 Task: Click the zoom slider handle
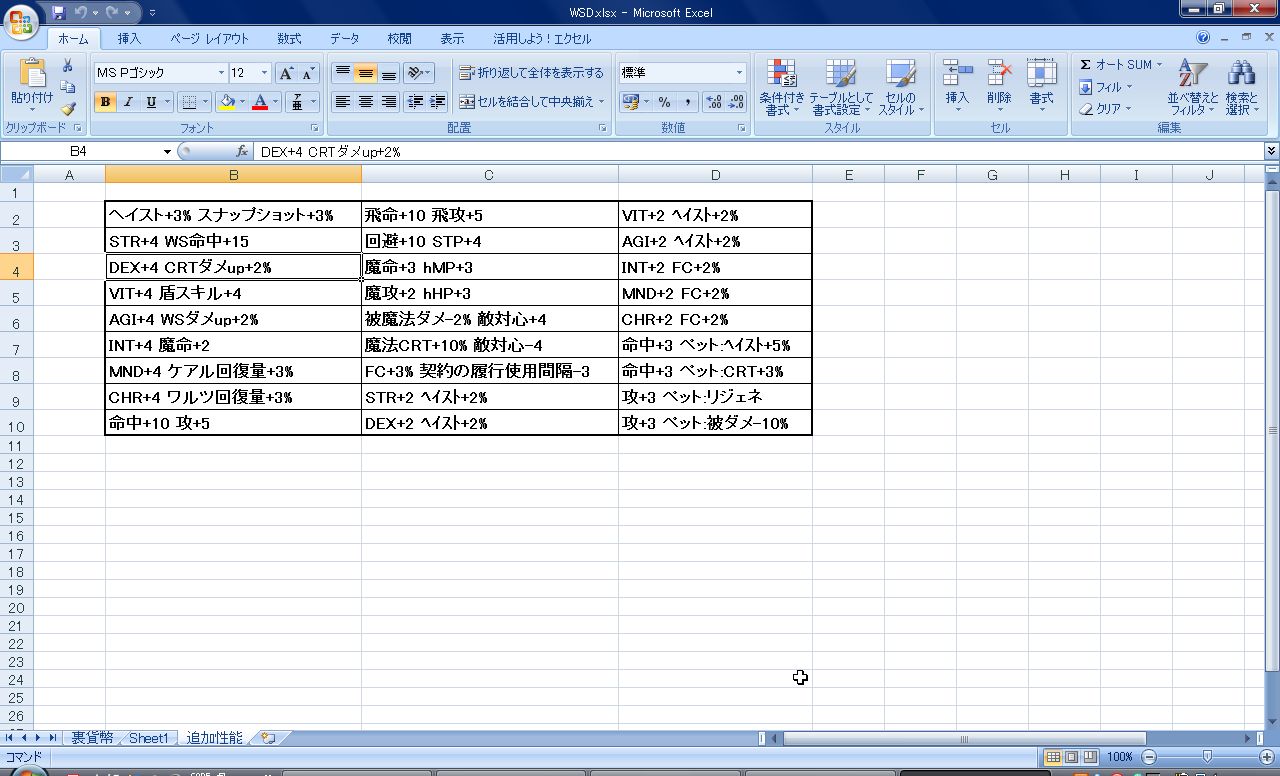click(x=1206, y=757)
